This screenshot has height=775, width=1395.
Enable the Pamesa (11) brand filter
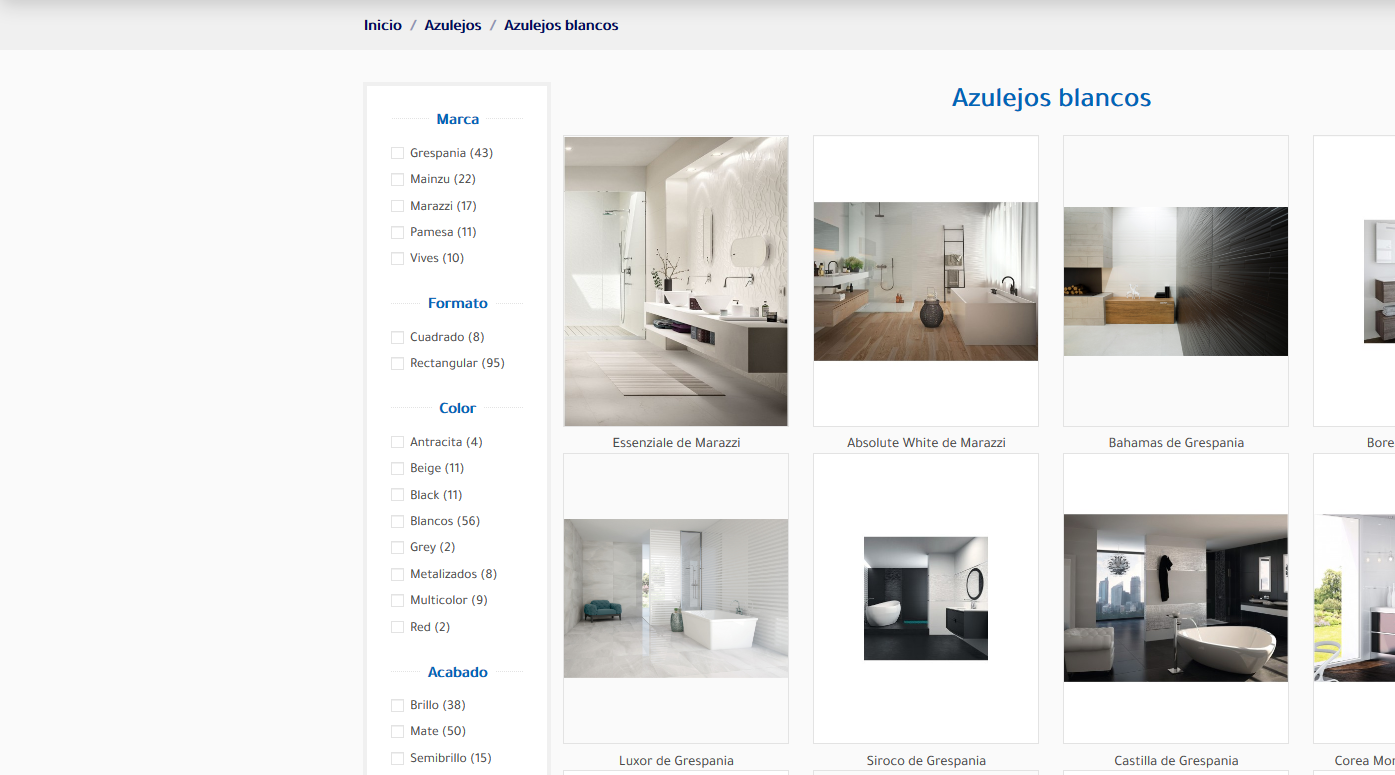(x=397, y=232)
